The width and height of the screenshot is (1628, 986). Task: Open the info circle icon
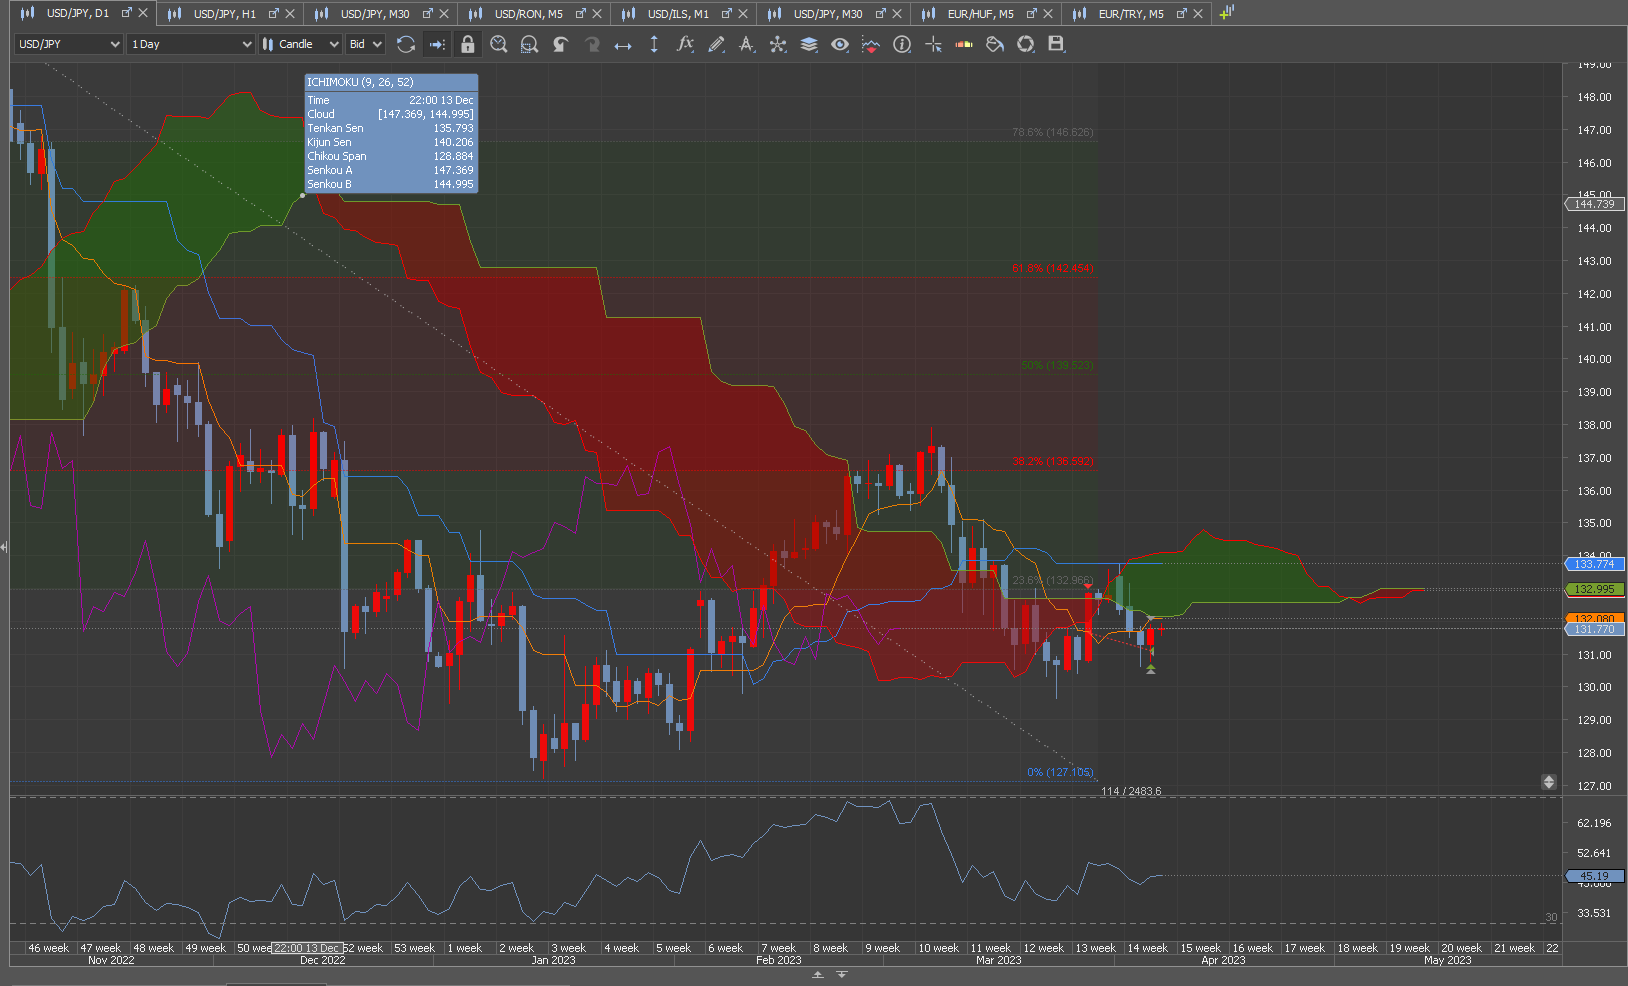coord(902,44)
